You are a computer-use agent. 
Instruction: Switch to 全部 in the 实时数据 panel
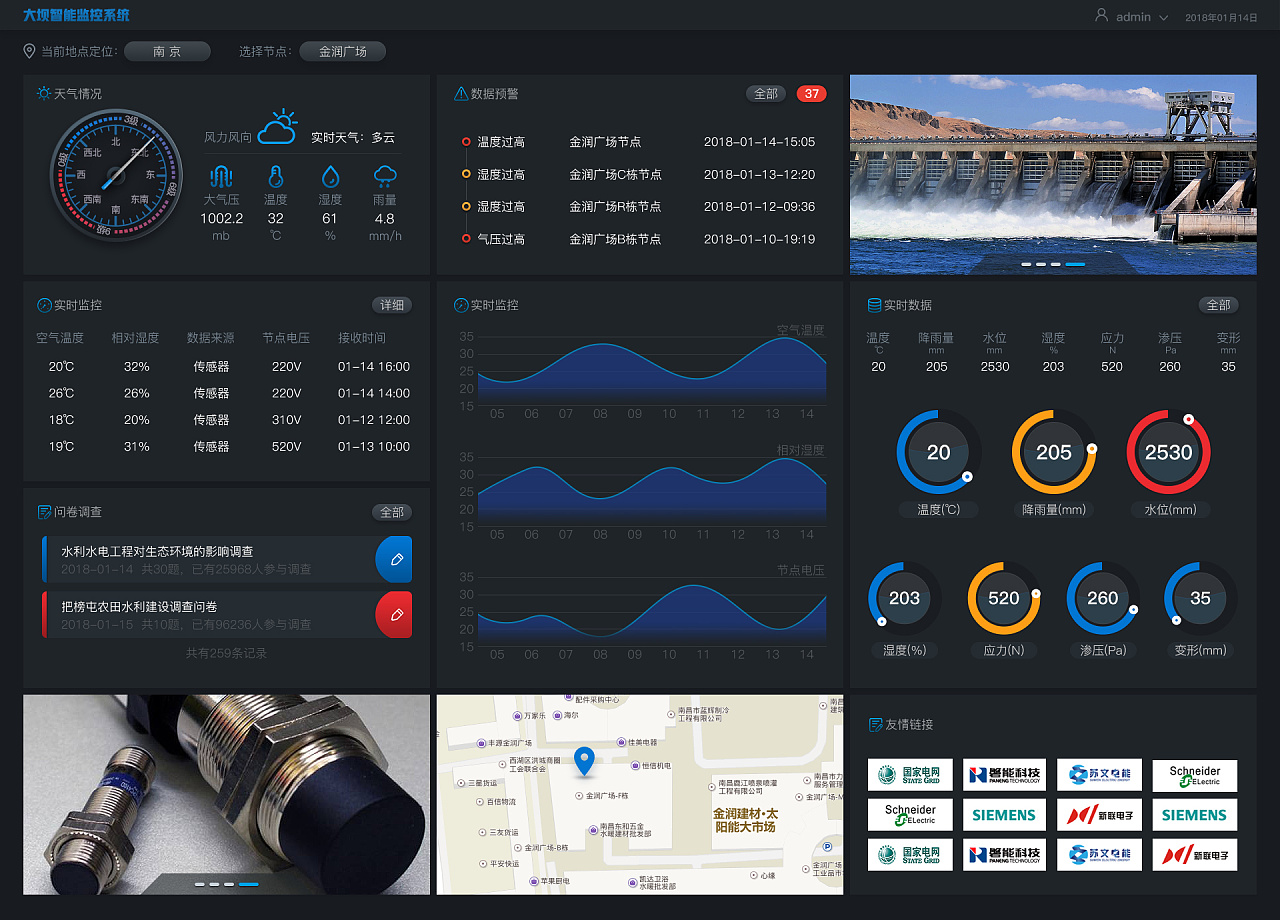point(1219,305)
